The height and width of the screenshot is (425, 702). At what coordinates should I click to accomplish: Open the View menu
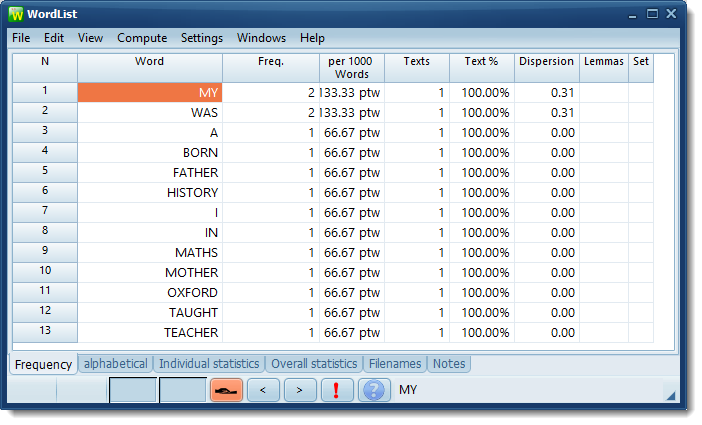tap(90, 38)
